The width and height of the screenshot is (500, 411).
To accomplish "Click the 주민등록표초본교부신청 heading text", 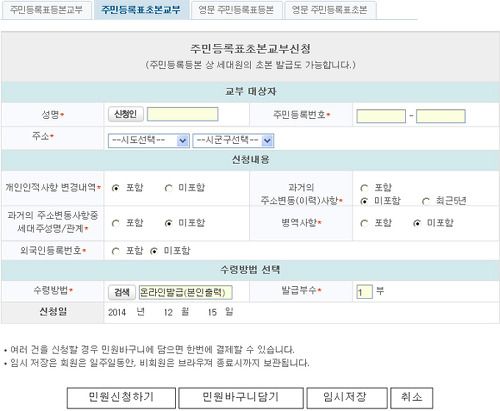I will coord(251,49).
